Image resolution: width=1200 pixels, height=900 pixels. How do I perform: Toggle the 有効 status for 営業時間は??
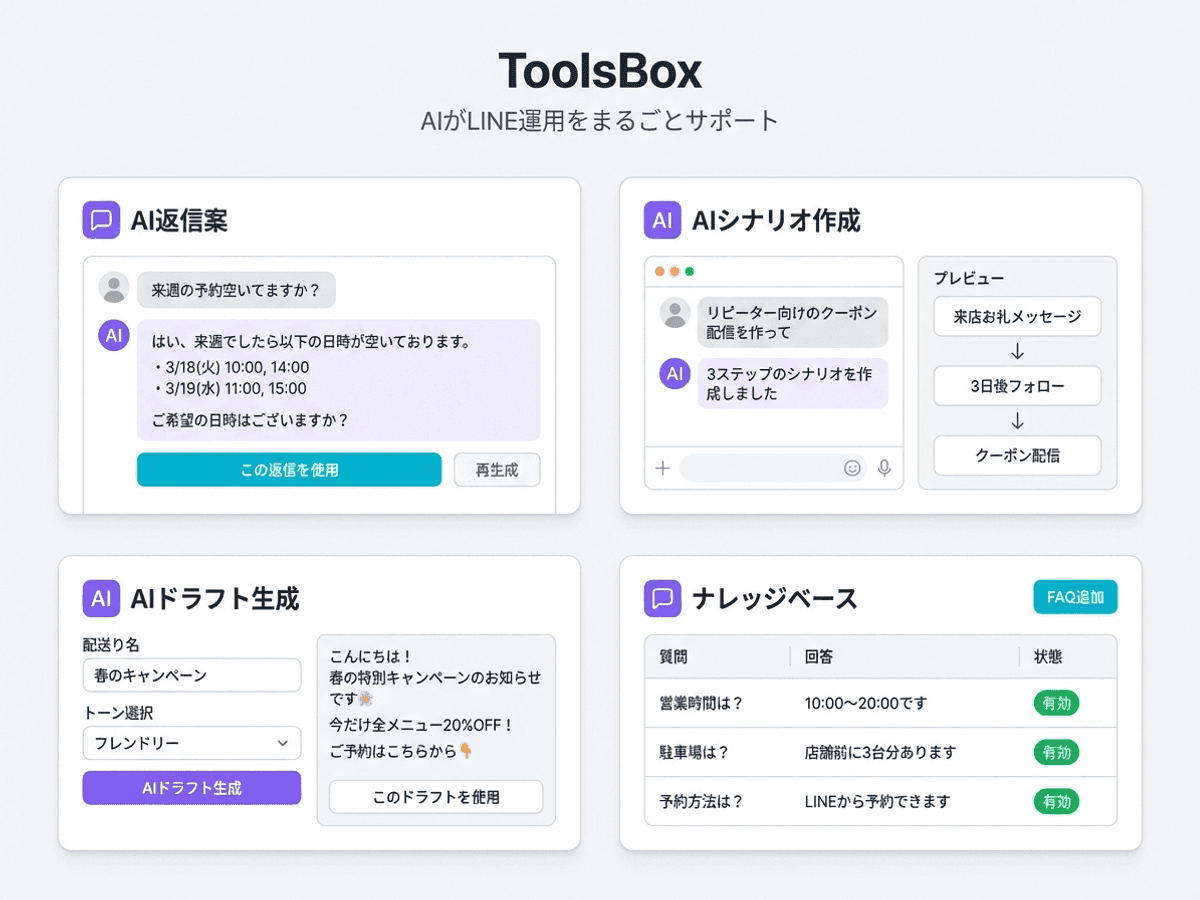click(1056, 703)
